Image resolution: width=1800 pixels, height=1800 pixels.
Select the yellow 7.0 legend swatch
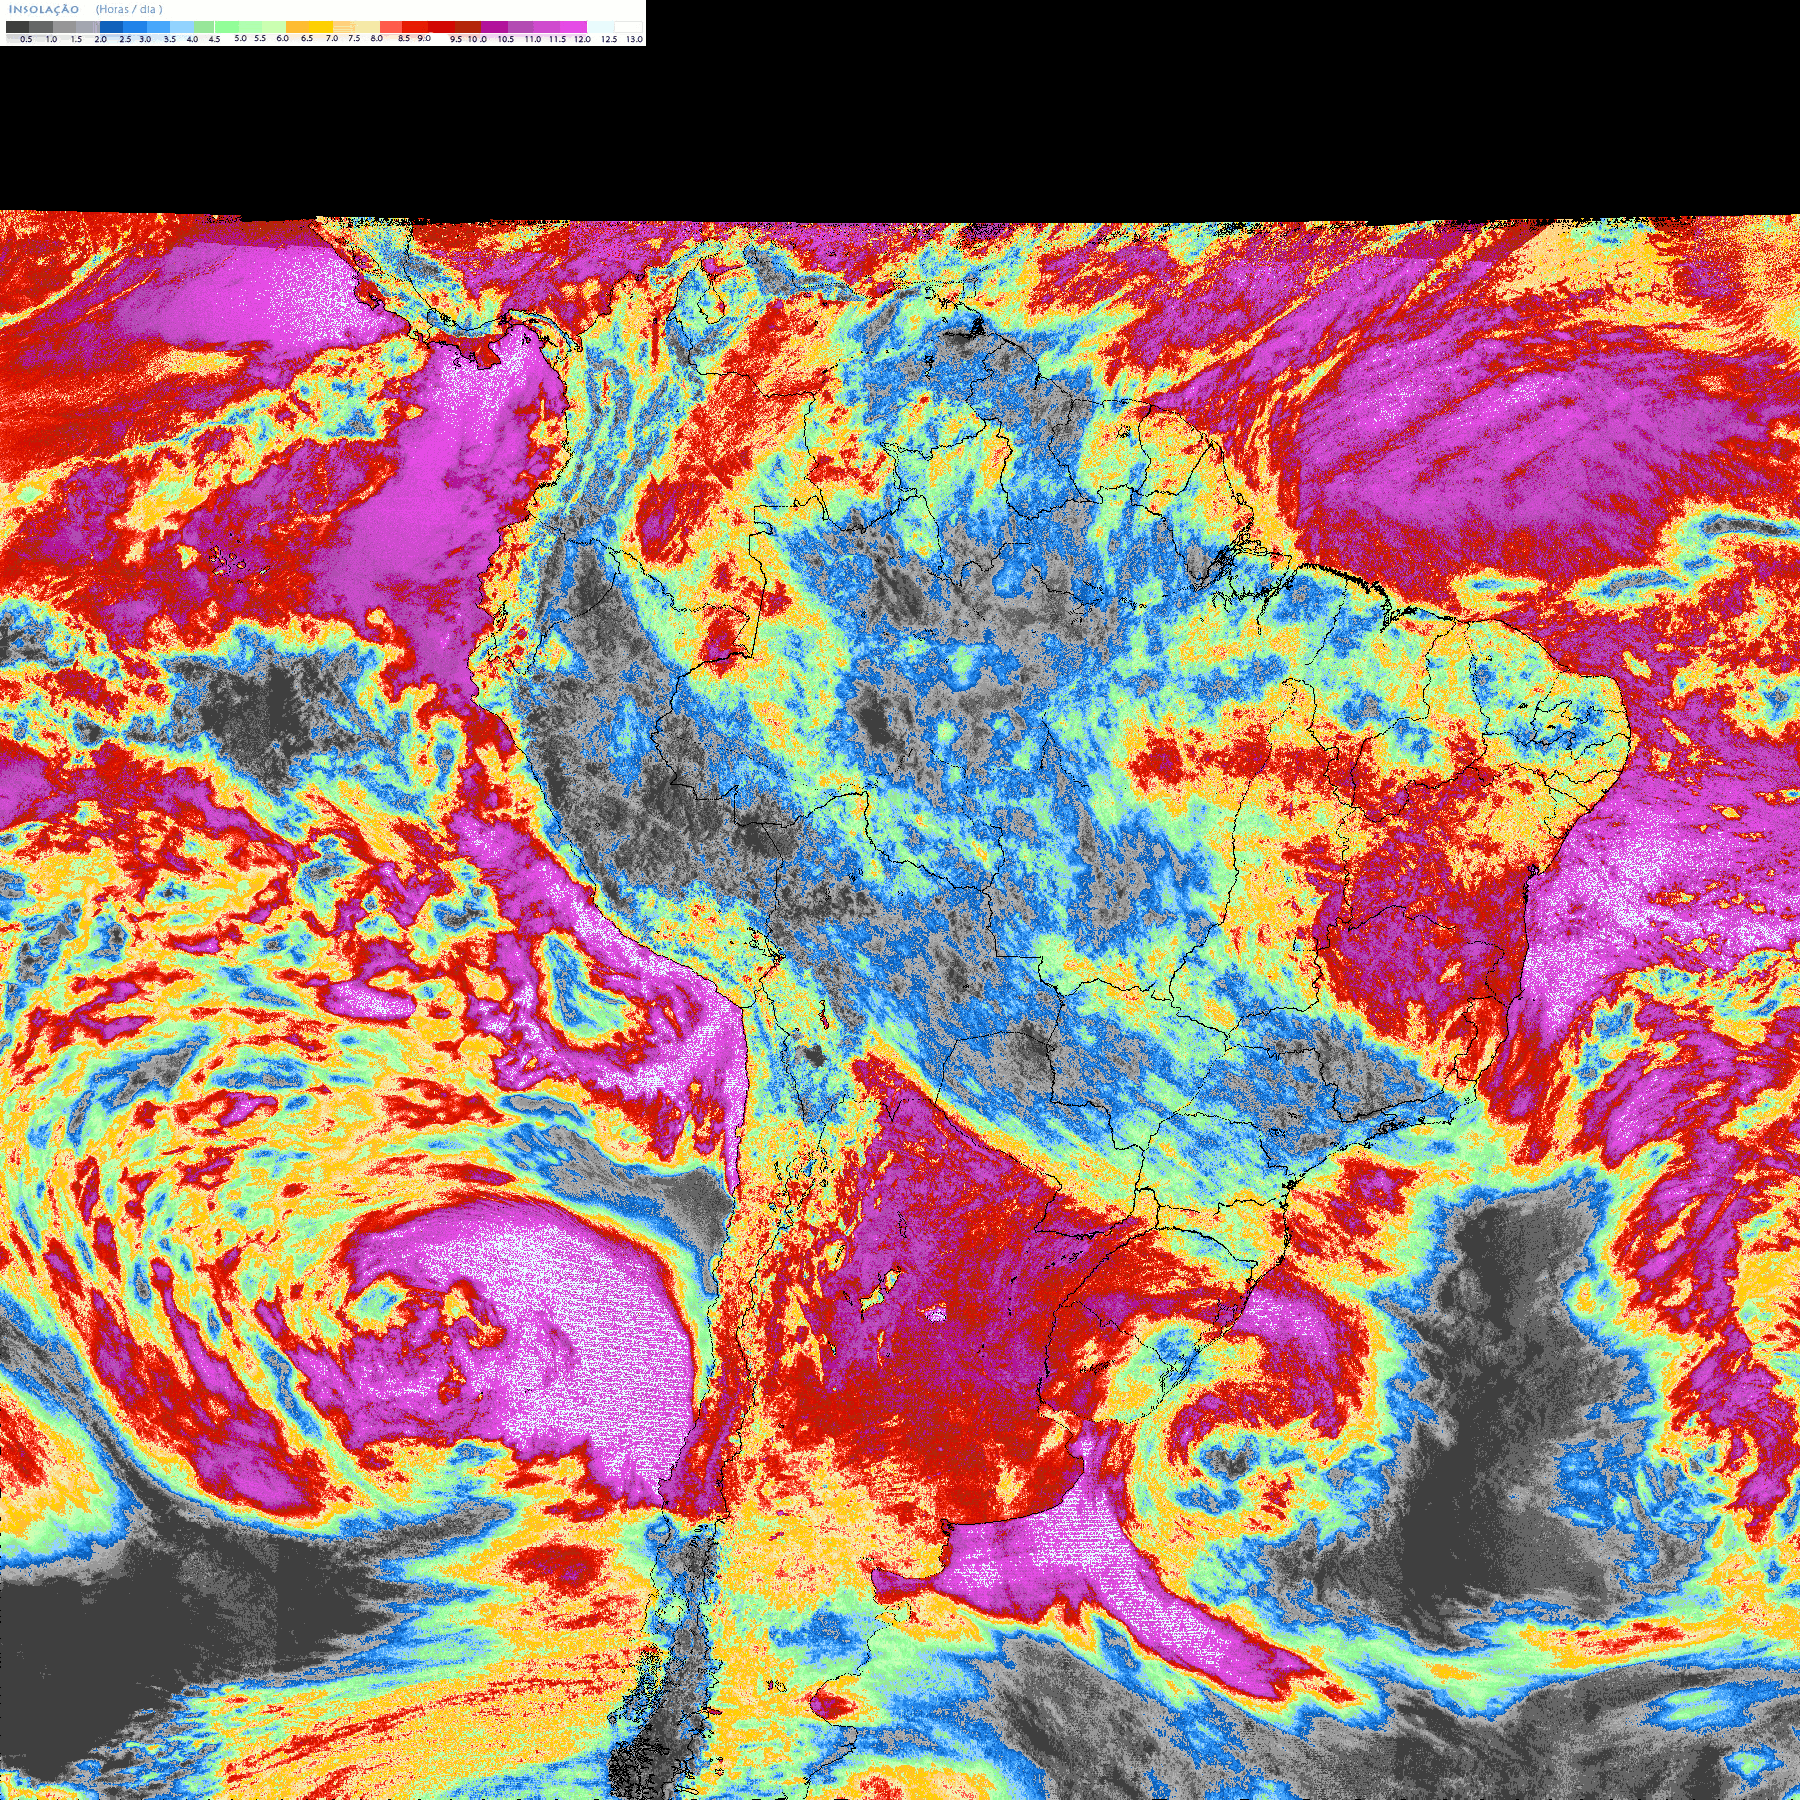321,27
